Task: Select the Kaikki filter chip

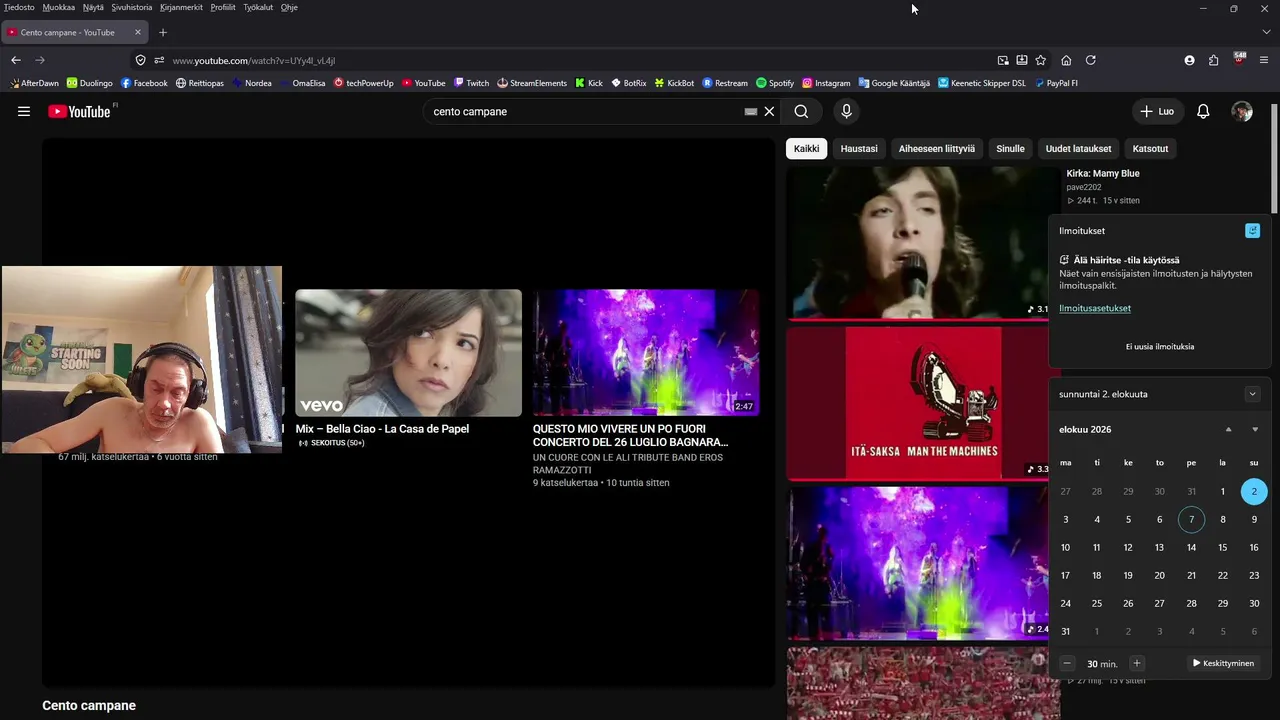Action: (x=806, y=149)
